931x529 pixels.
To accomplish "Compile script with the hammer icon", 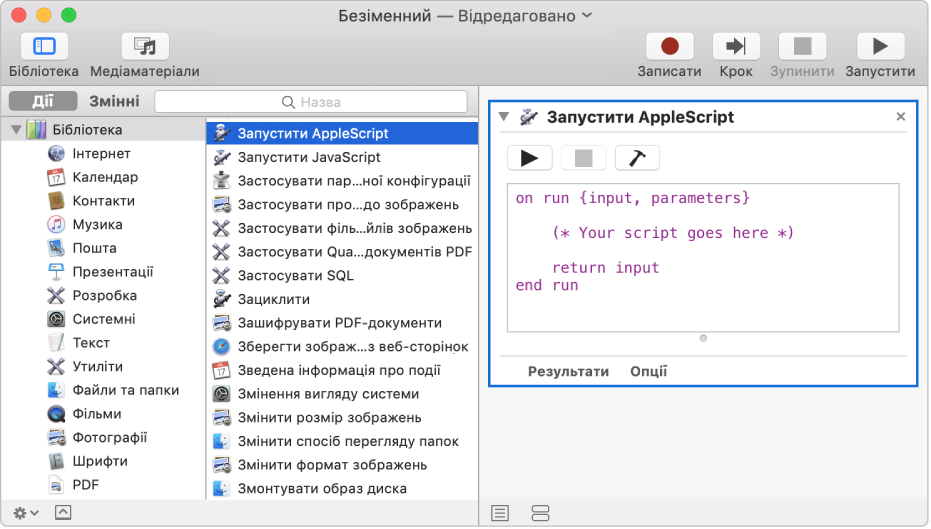I will pos(637,158).
